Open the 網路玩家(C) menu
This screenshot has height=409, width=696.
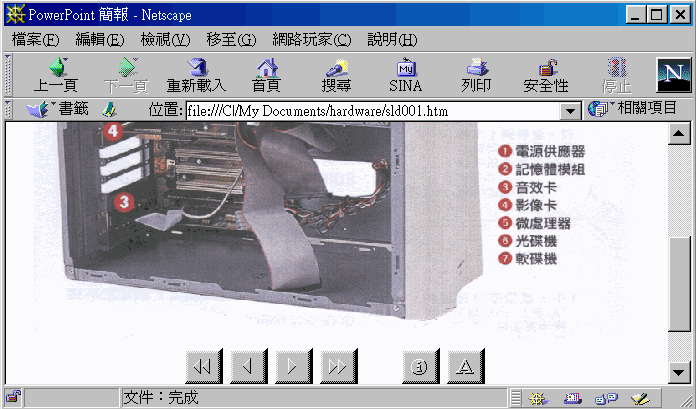pos(313,40)
